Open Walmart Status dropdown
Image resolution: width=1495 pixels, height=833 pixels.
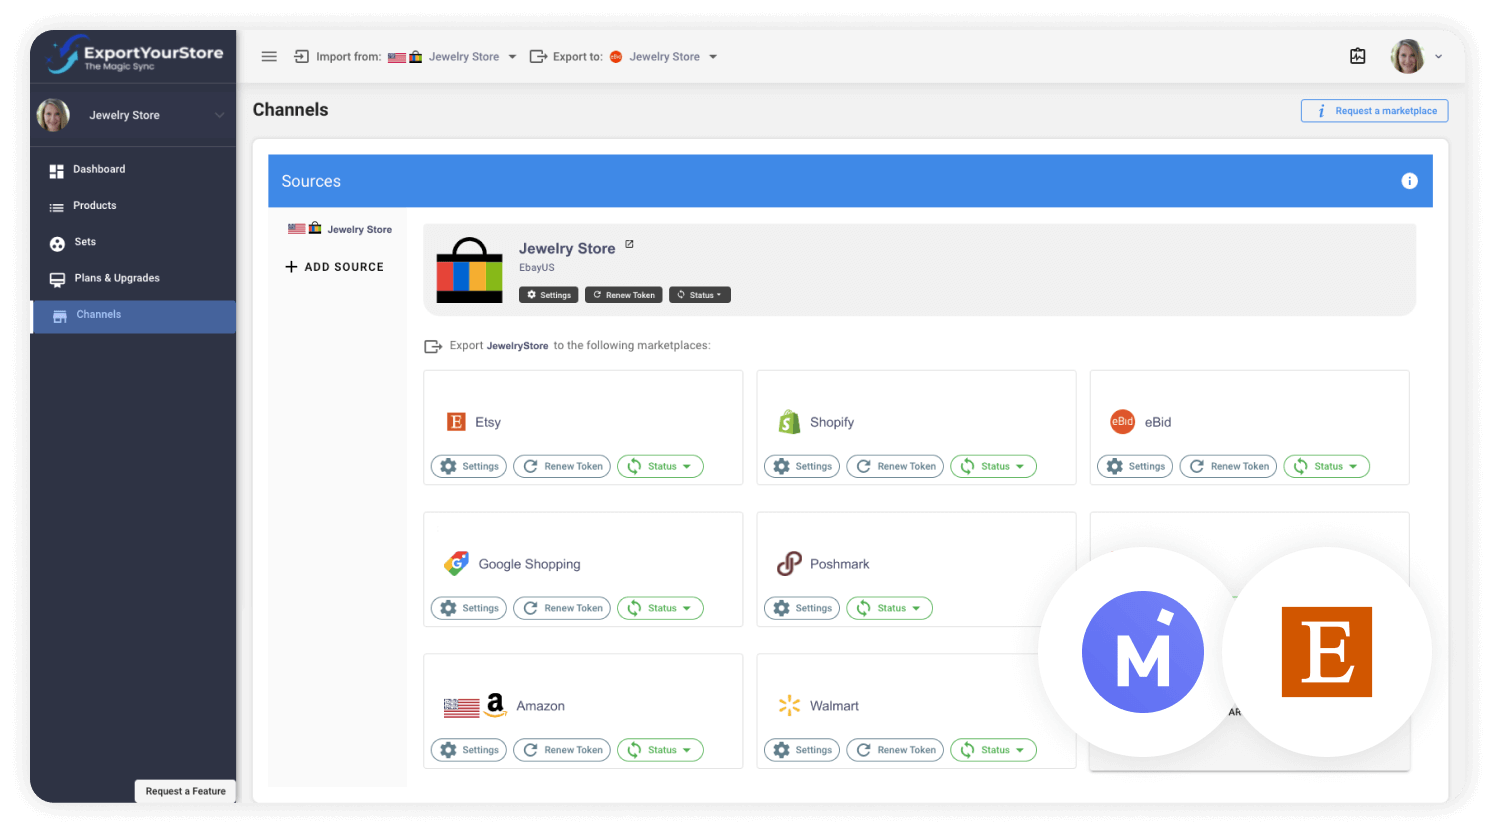coord(993,750)
